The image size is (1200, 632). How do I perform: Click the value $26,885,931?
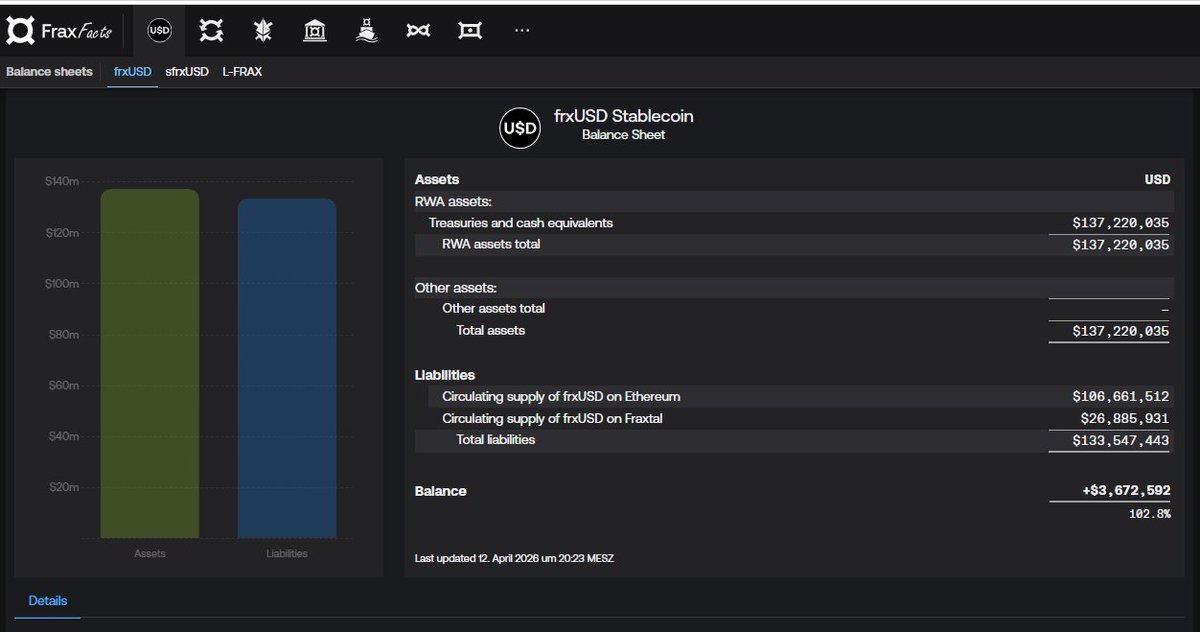click(x=1124, y=419)
